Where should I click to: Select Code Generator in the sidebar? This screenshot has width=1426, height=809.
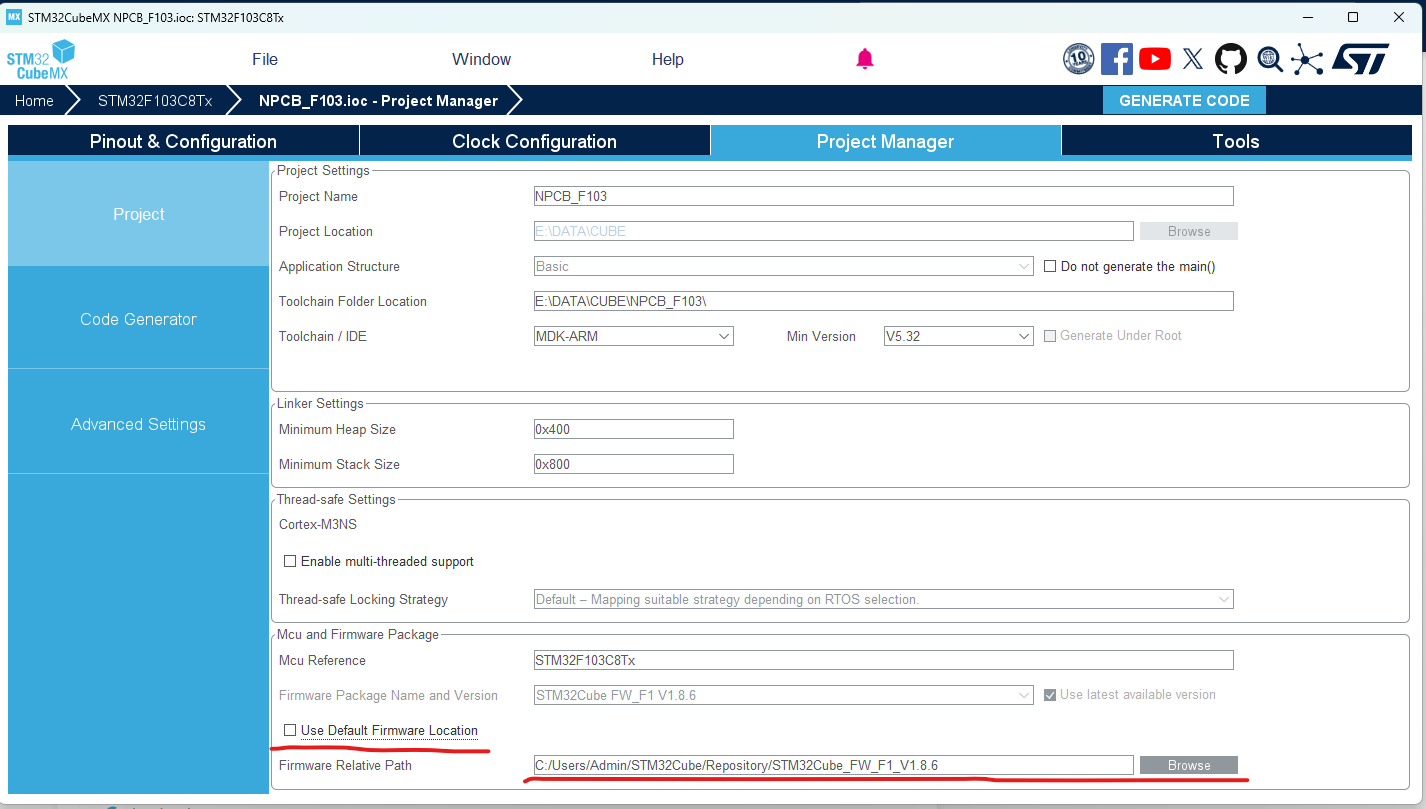pos(138,319)
